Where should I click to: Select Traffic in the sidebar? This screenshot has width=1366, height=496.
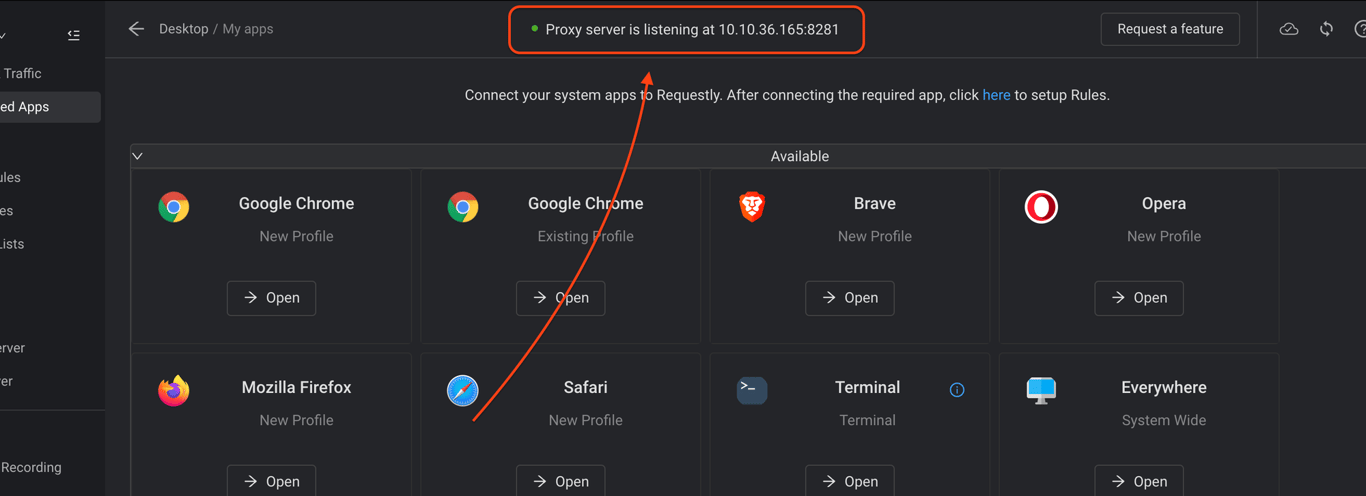[23, 73]
